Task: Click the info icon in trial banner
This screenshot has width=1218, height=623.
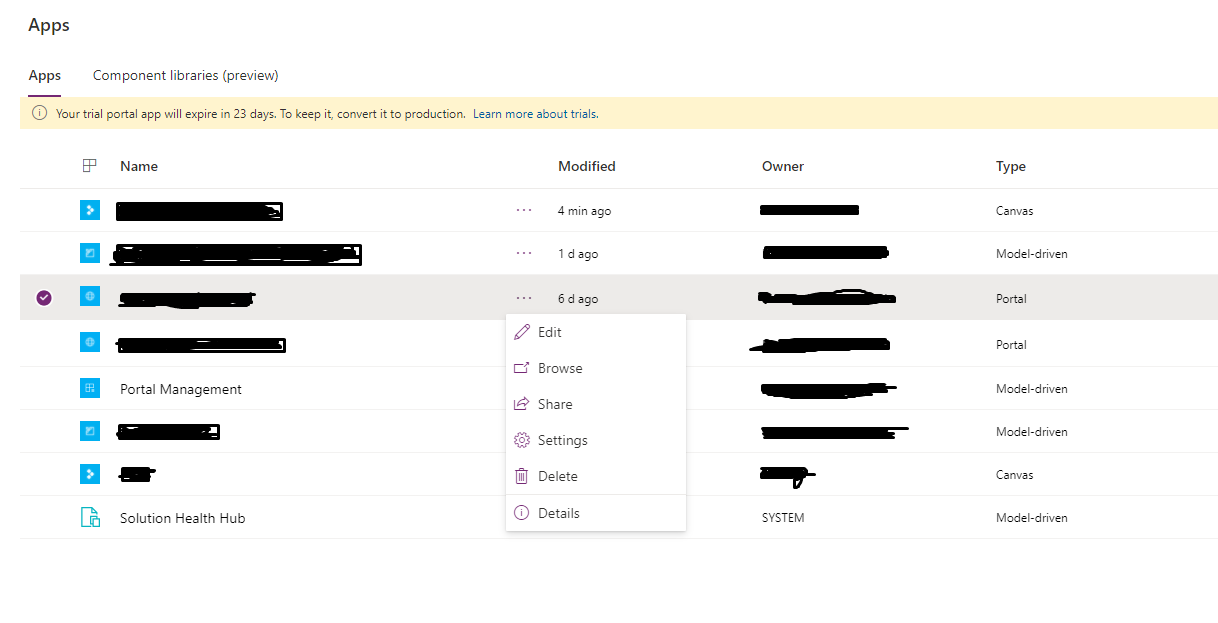Action: click(40, 114)
